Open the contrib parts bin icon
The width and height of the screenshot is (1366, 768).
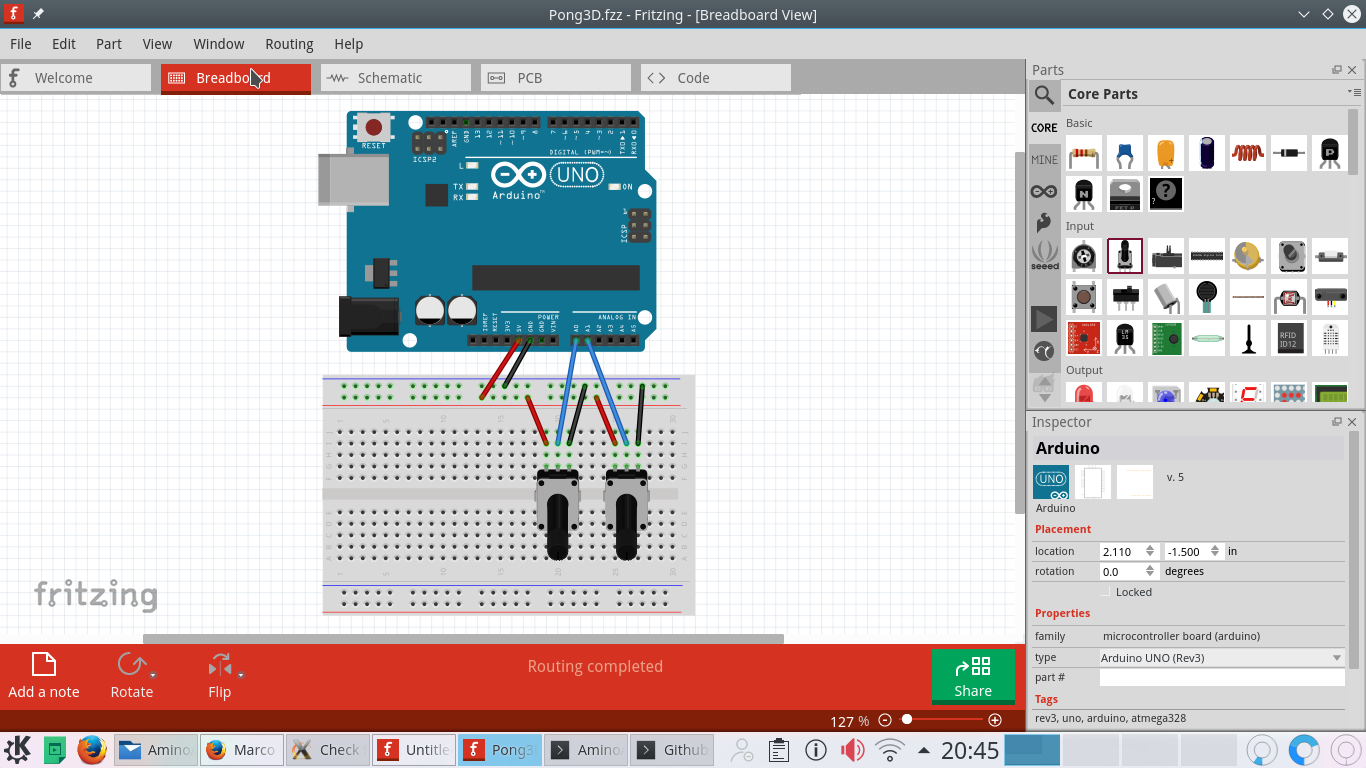pos(1044,351)
